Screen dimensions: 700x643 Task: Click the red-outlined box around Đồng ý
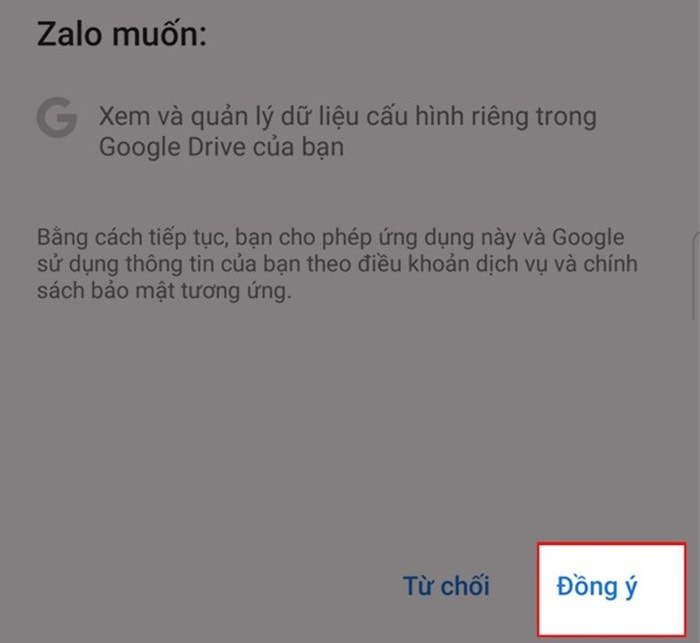pyautogui.click(x=612, y=589)
